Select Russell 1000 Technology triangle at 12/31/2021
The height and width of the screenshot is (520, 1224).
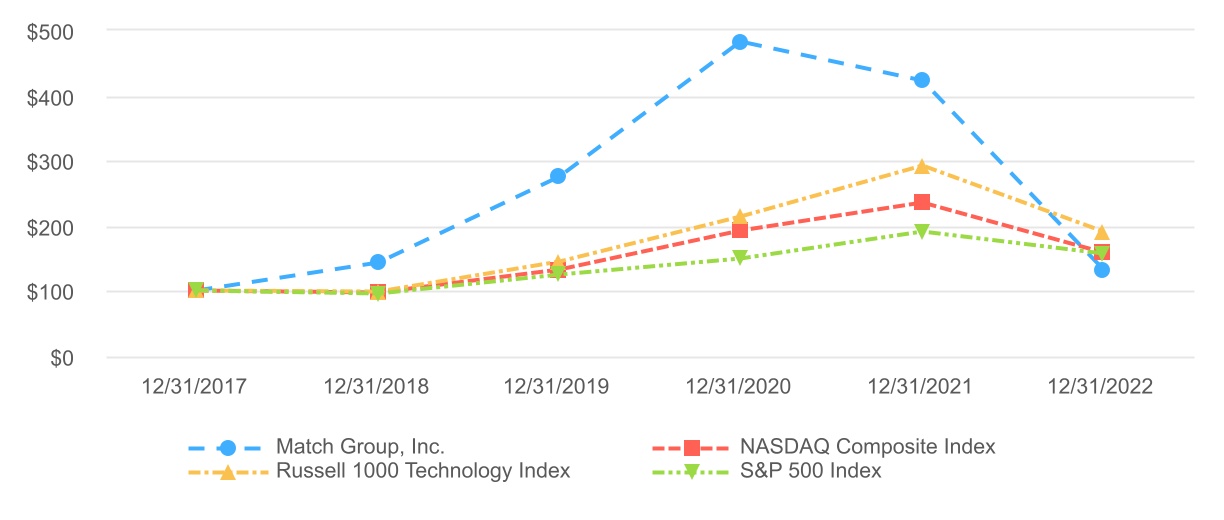pos(921,166)
